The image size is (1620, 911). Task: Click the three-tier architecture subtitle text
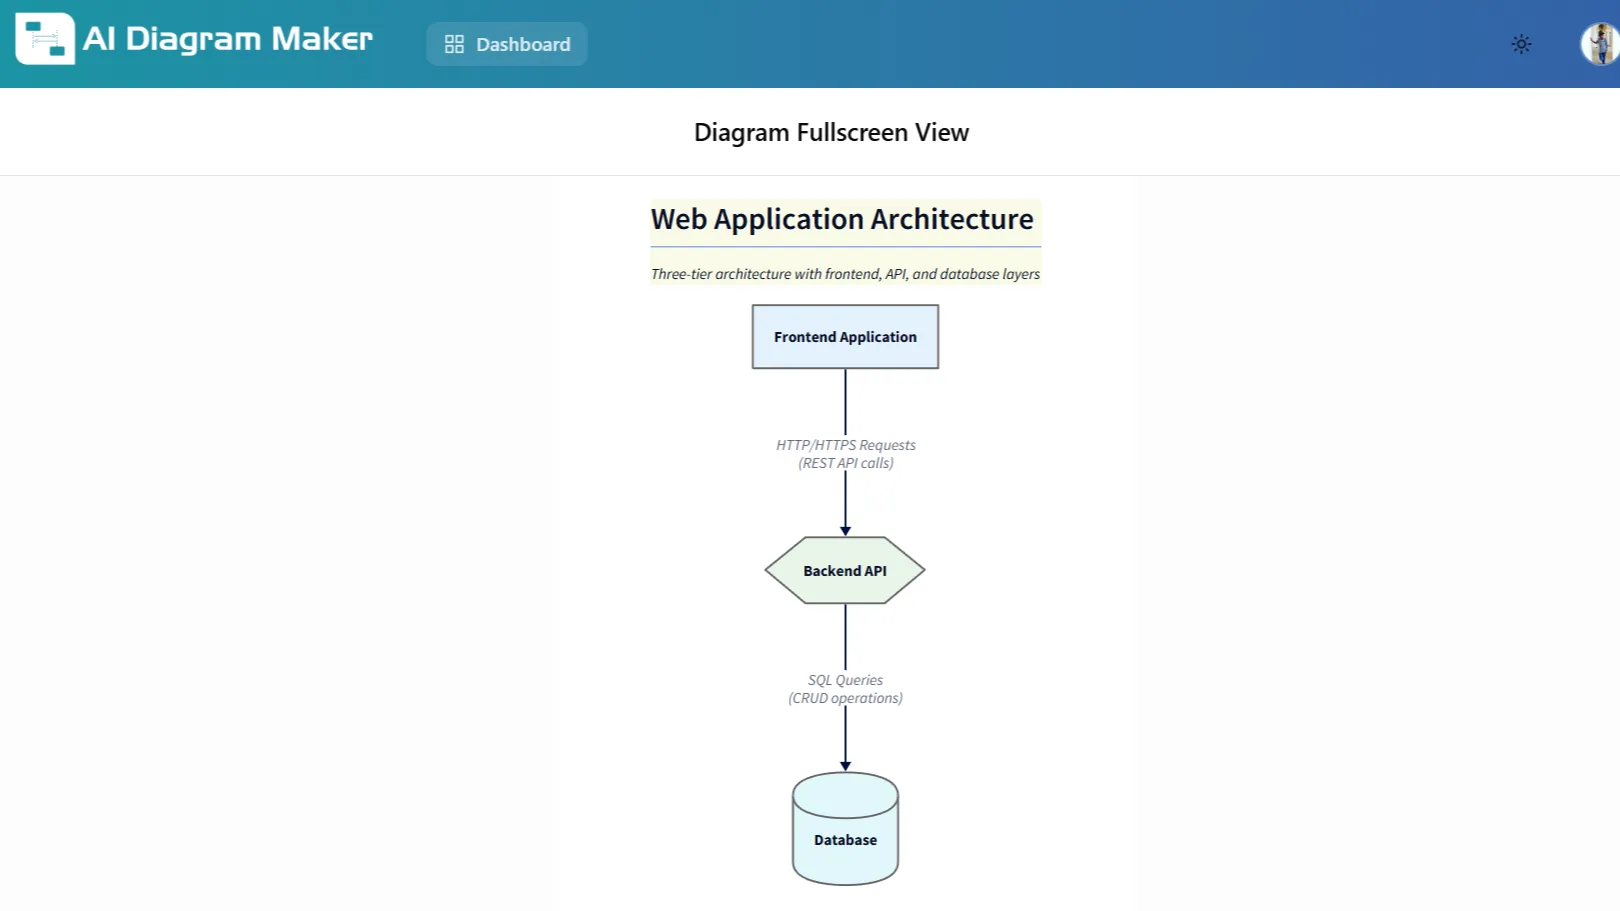(x=845, y=273)
